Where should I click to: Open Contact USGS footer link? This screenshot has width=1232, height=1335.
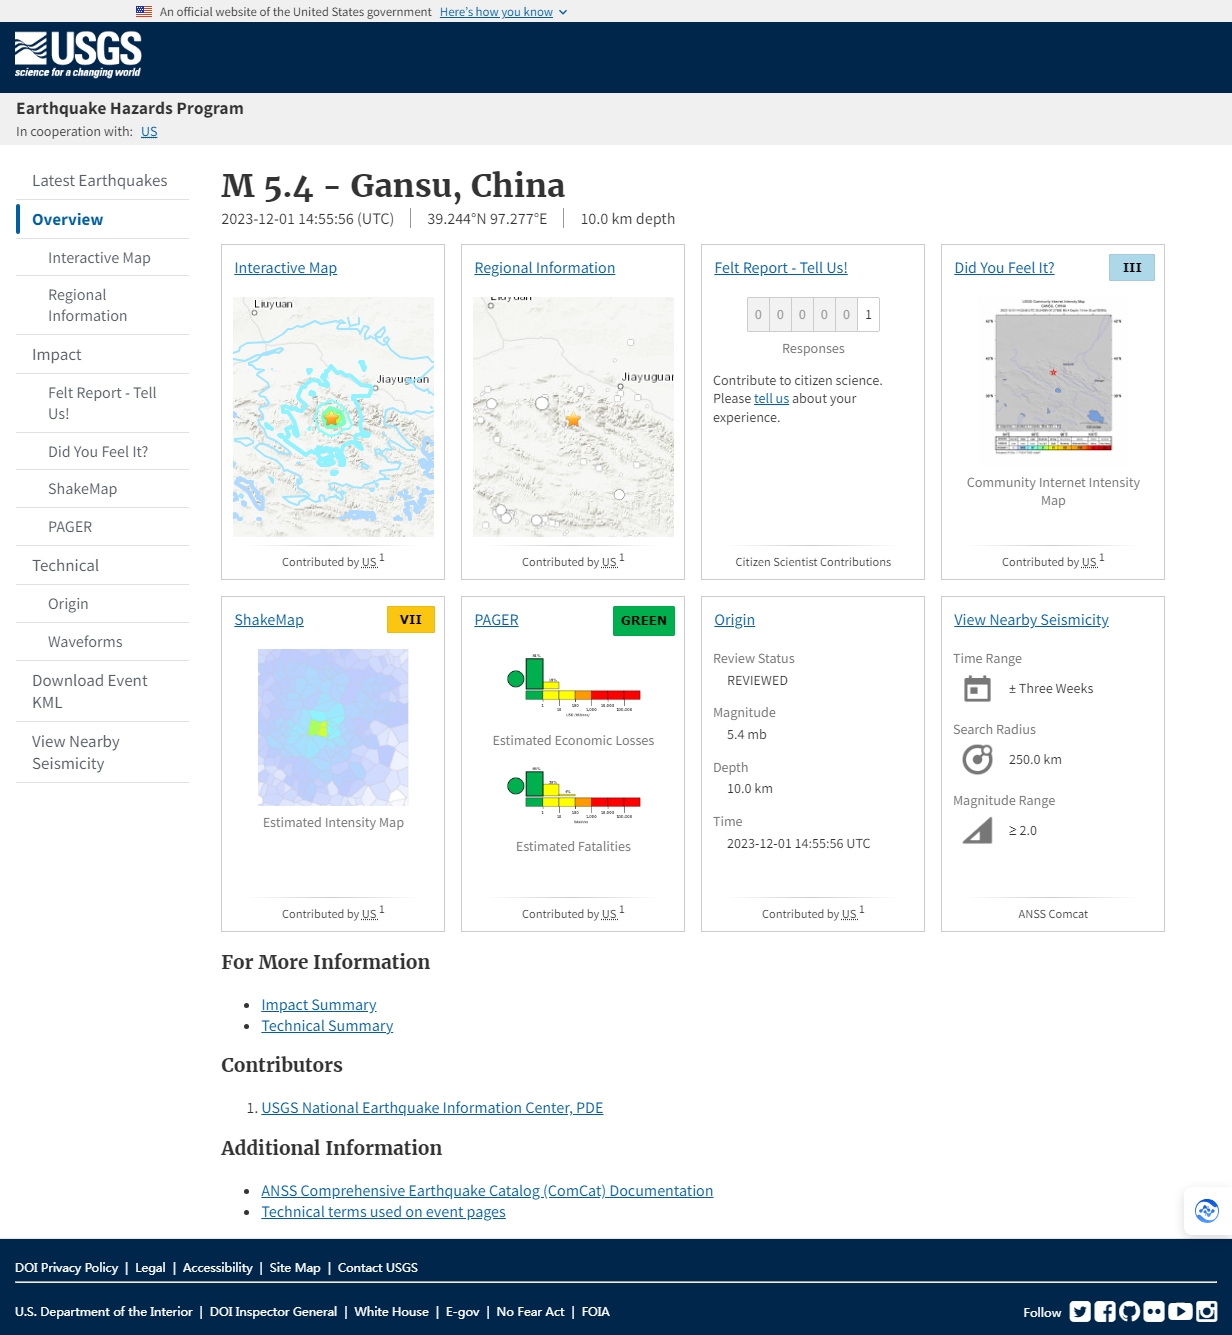pos(378,1267)
